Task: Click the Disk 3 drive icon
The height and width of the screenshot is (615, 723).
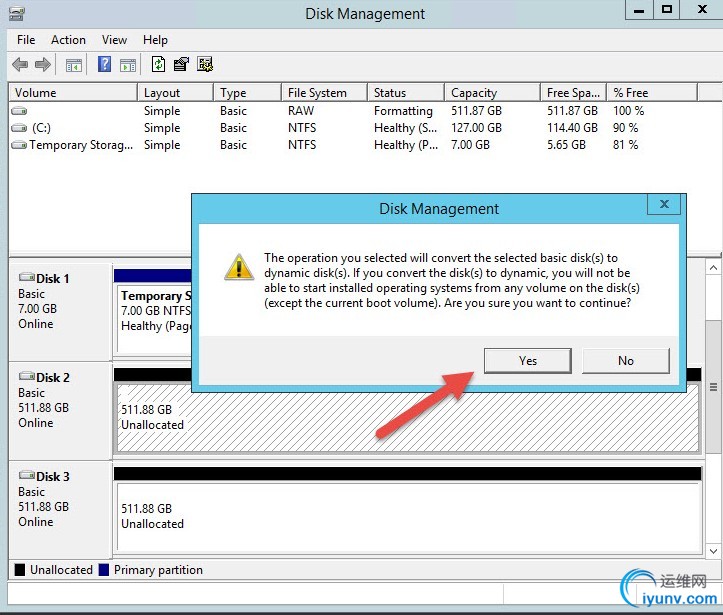Action: pyautogui.click(x=27, y=475)
